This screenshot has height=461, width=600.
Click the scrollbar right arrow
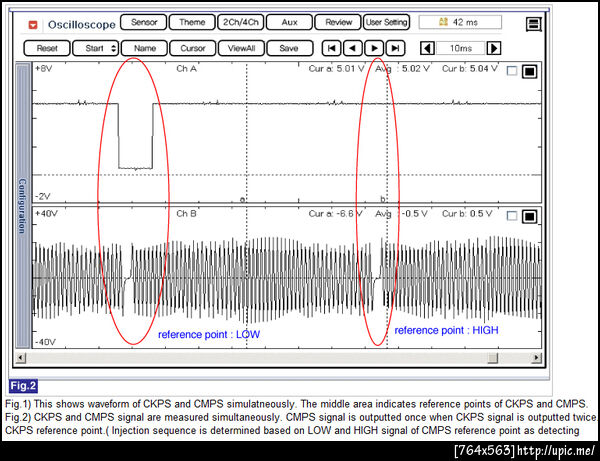tap(536, 358)
